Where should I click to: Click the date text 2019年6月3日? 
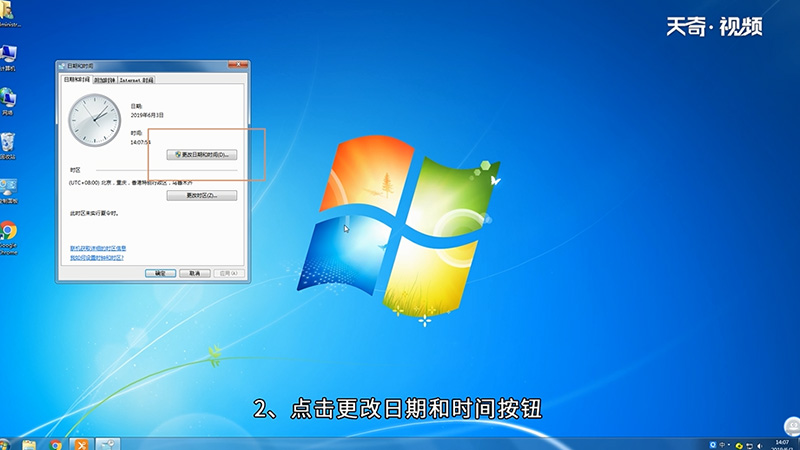147,115
